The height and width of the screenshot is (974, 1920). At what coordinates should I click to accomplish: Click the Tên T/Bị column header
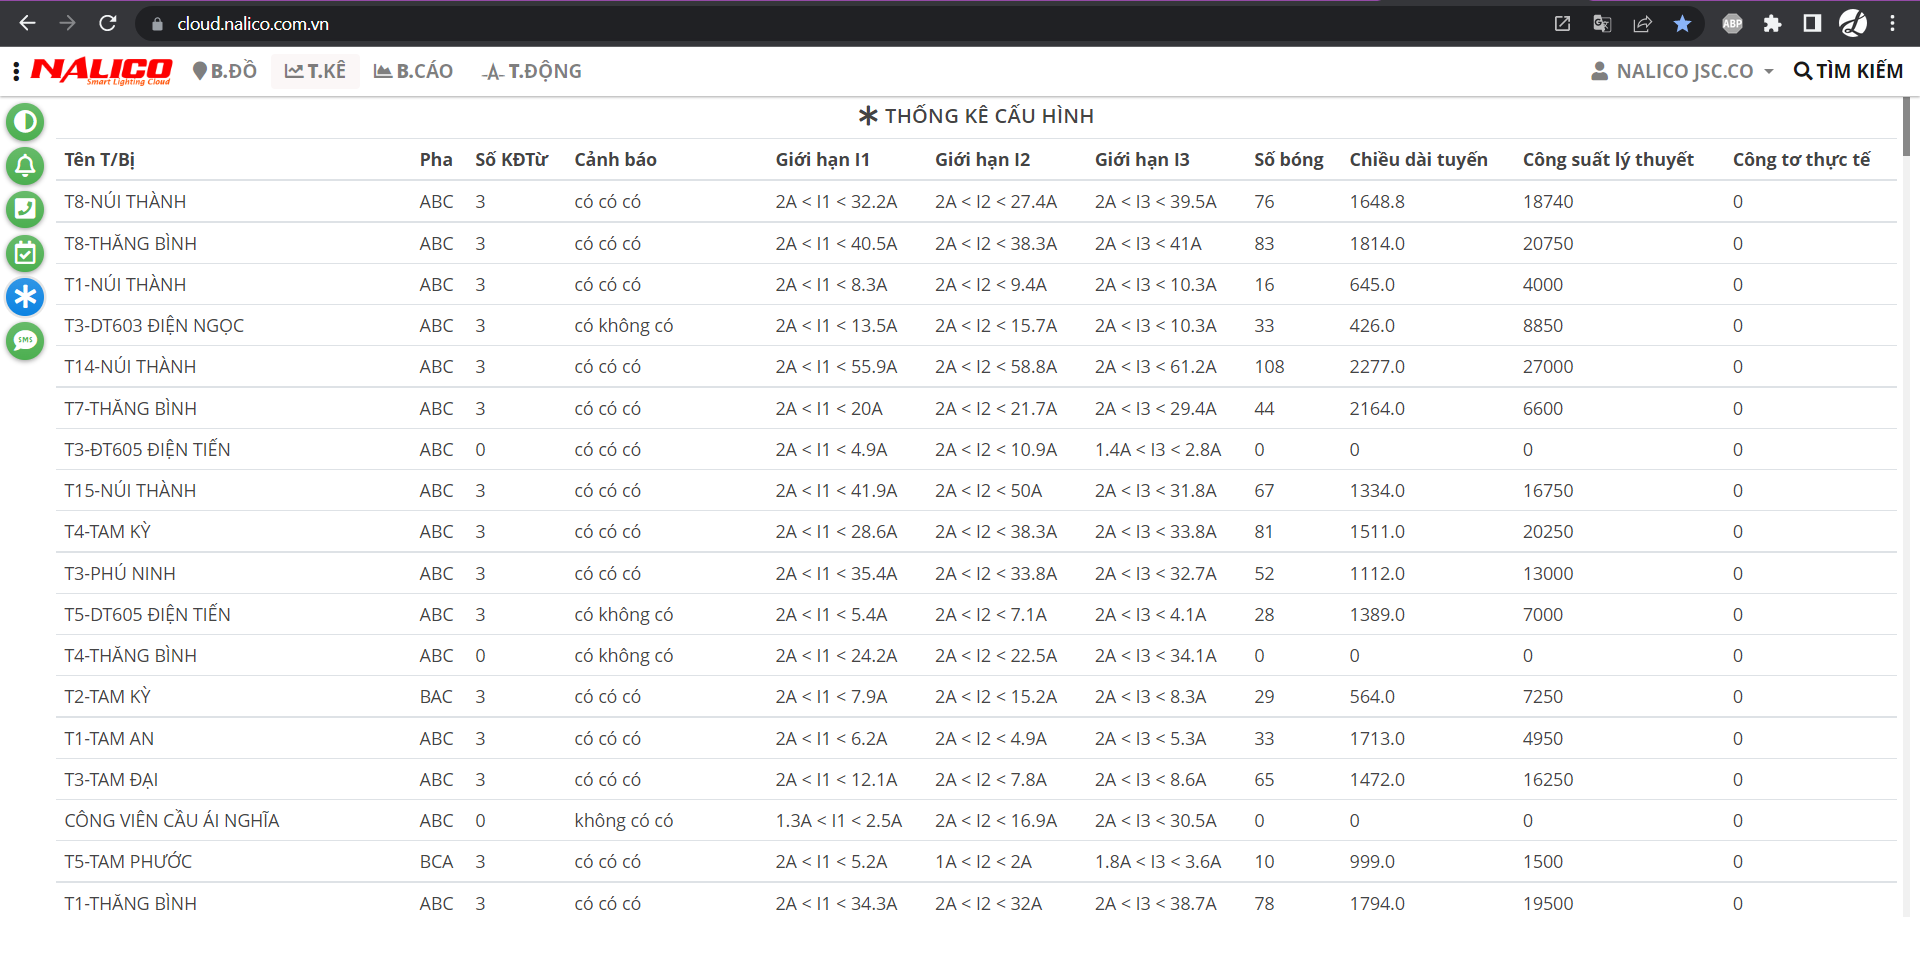click(100, 160)
